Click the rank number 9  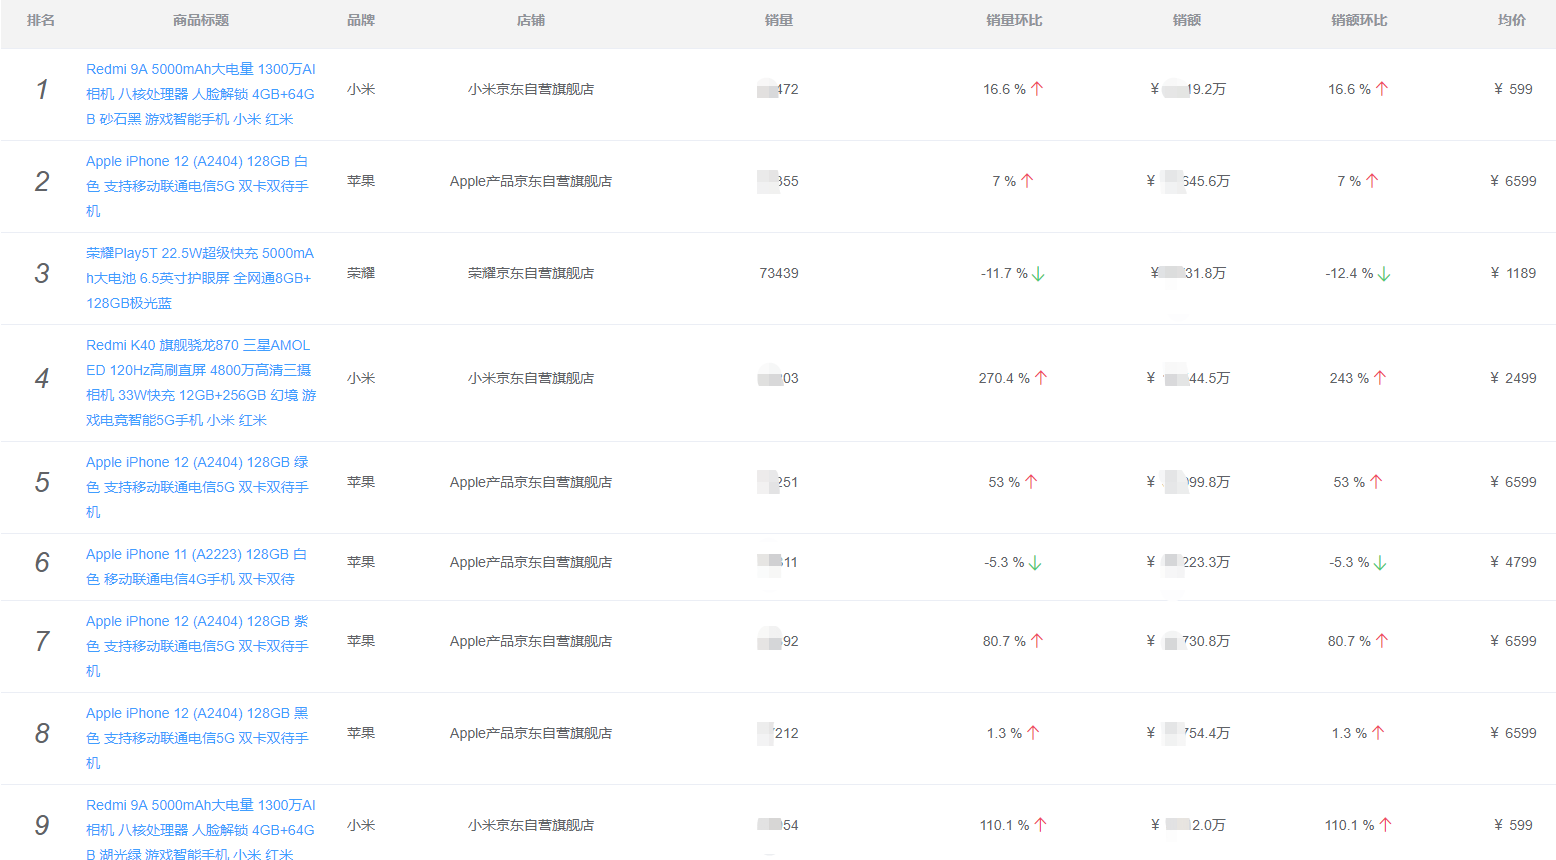point(41,825)
